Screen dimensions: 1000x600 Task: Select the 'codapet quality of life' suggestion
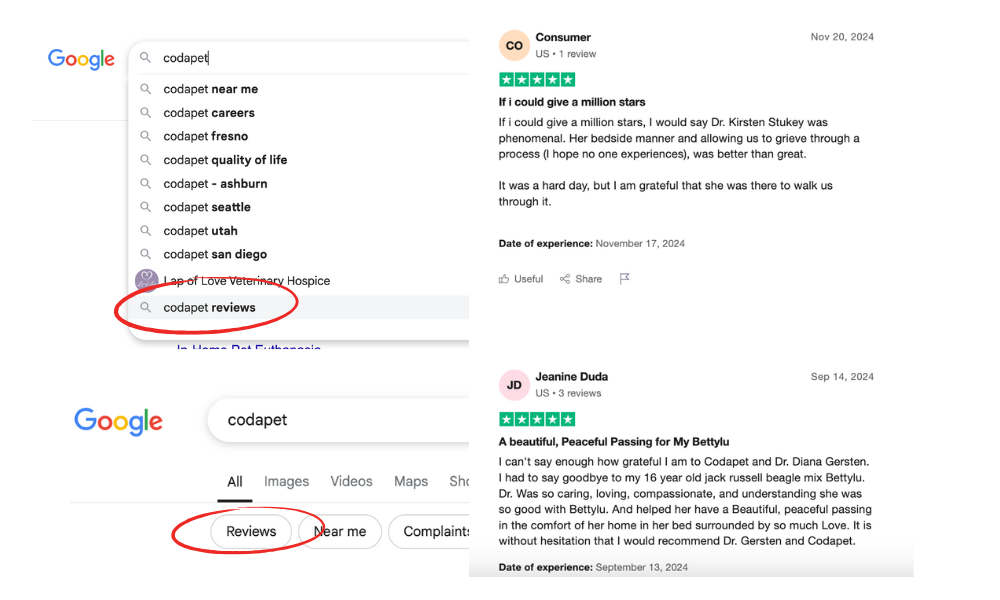pos(225,159)
